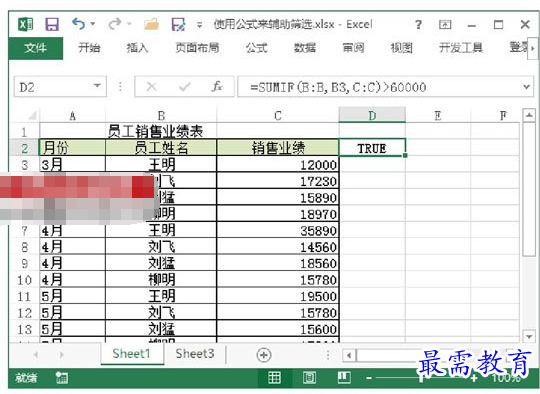
Task: Select row 10 header
Action: pos(24,280)
